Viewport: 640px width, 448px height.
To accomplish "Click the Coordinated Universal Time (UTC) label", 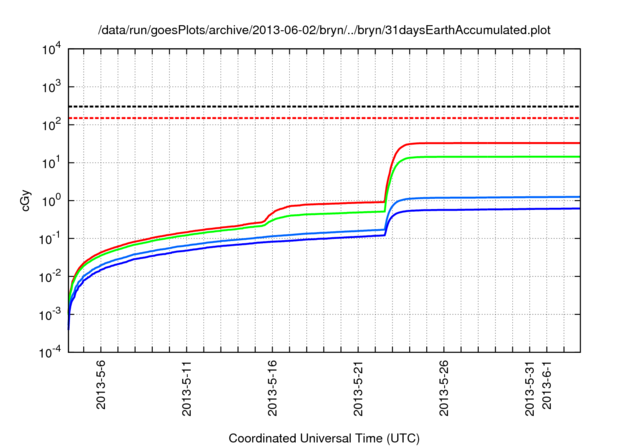I will (x=324, y=438).
